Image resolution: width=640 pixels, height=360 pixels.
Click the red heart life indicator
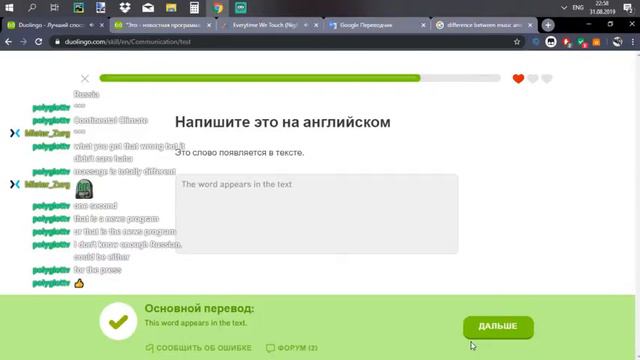[518, 78]
